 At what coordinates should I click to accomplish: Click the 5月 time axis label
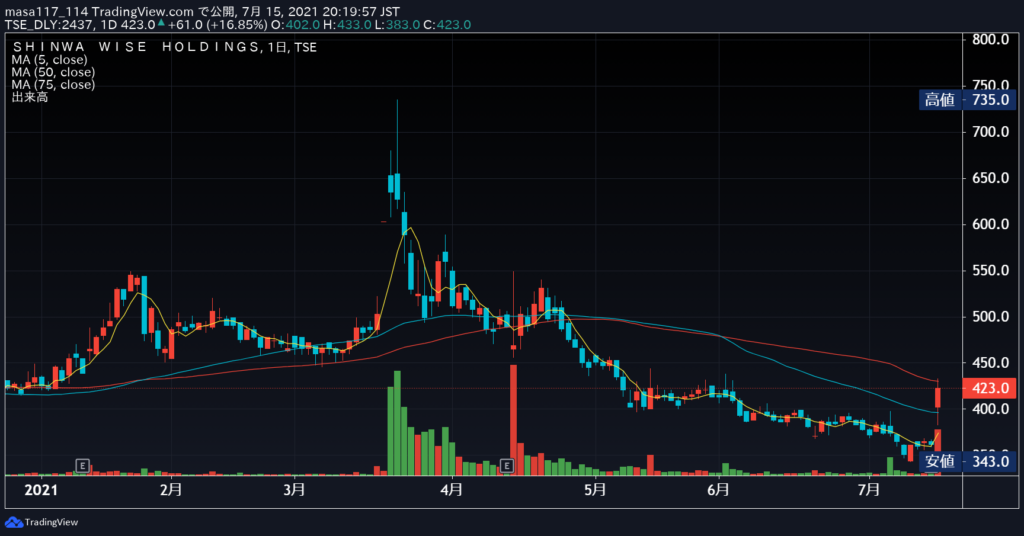pyautogui.click(x=595, y=490)
